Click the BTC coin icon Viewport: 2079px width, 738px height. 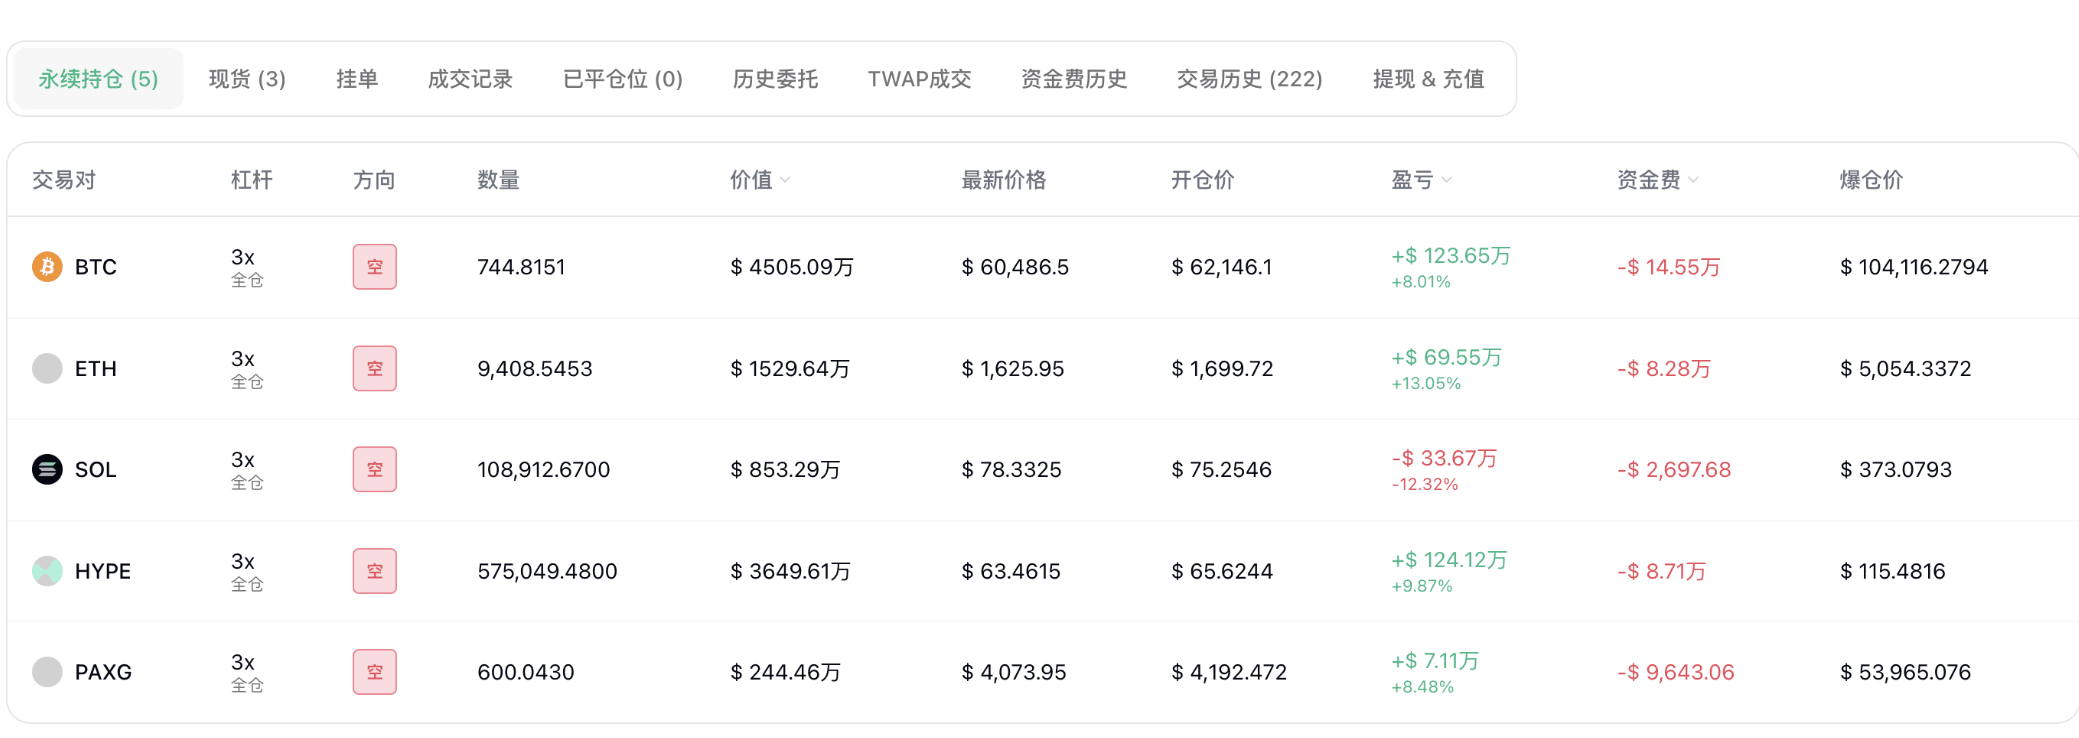pyautogui.click(x=47, y=267)
